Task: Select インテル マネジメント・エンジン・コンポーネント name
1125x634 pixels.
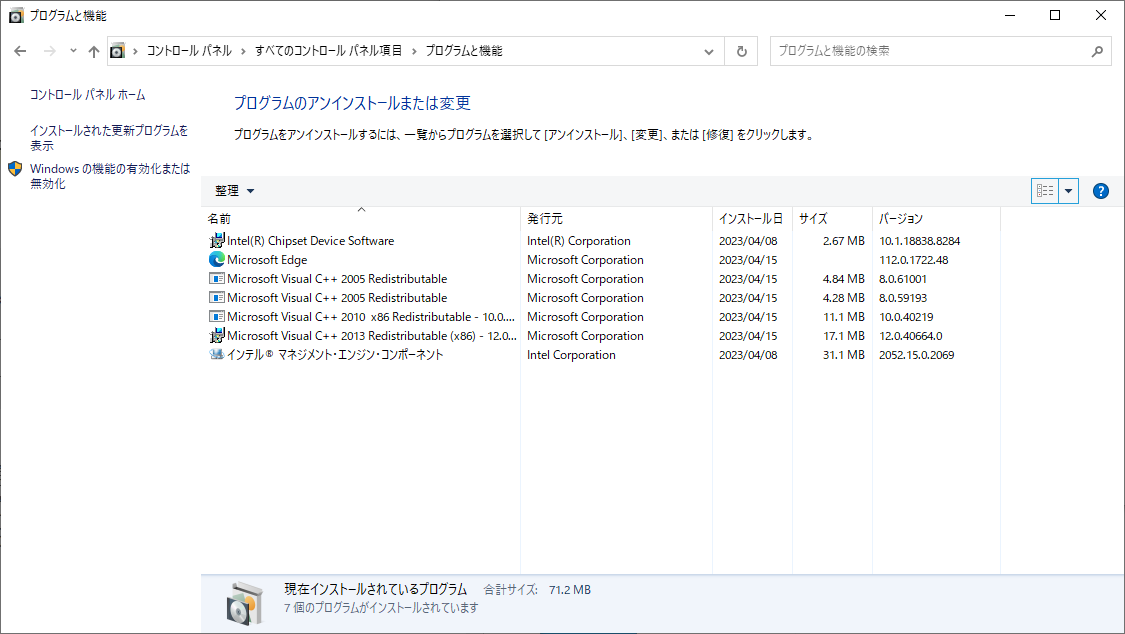Action: click(x=335, y=354)
